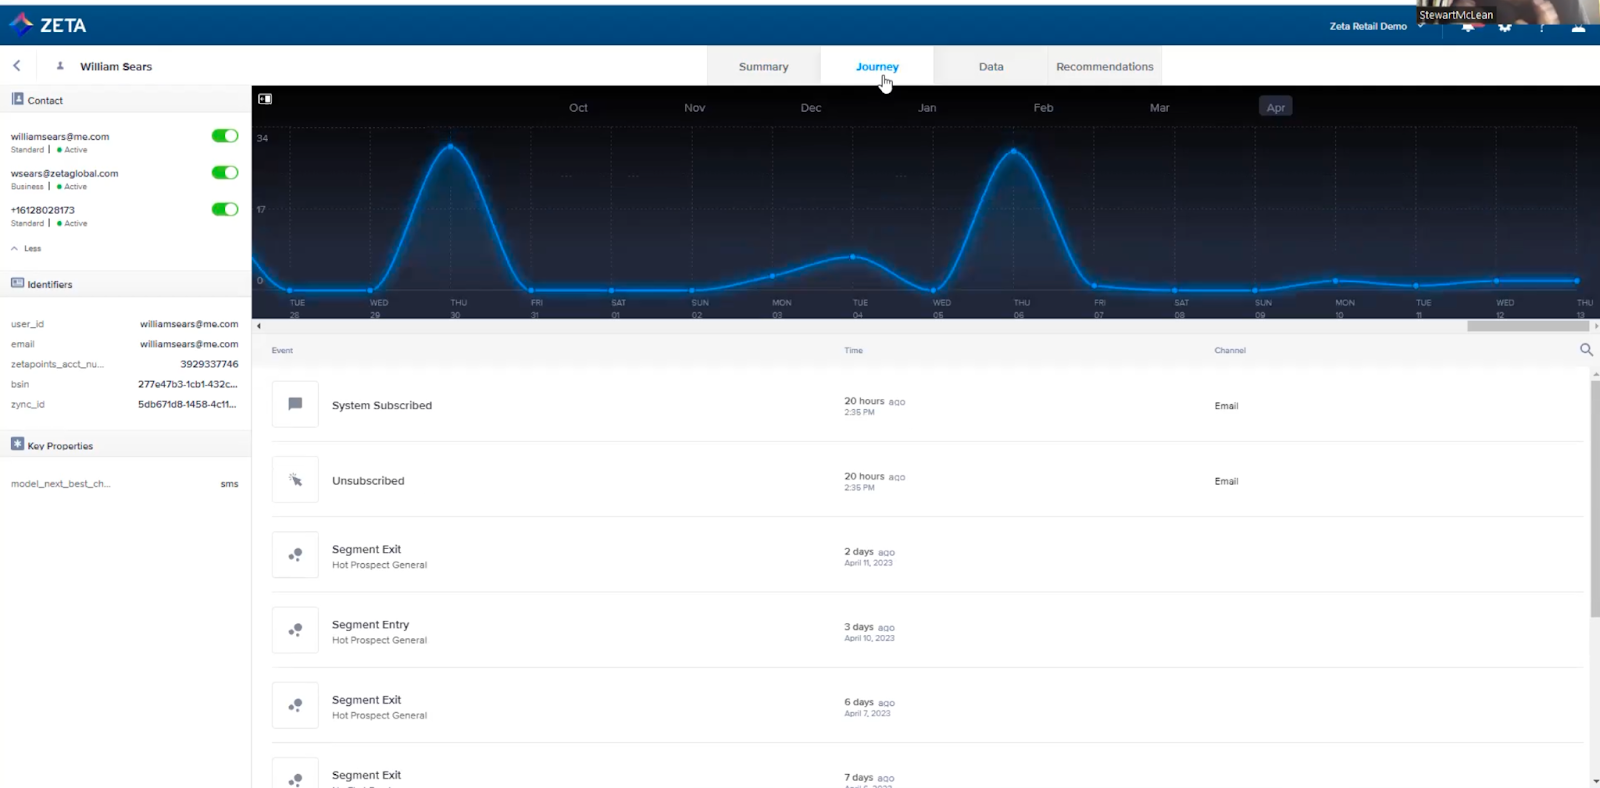1600x788 pixels.
Task: Click the person icon beside William Sears
Action: pyautogui.click(x=60, y=66)
